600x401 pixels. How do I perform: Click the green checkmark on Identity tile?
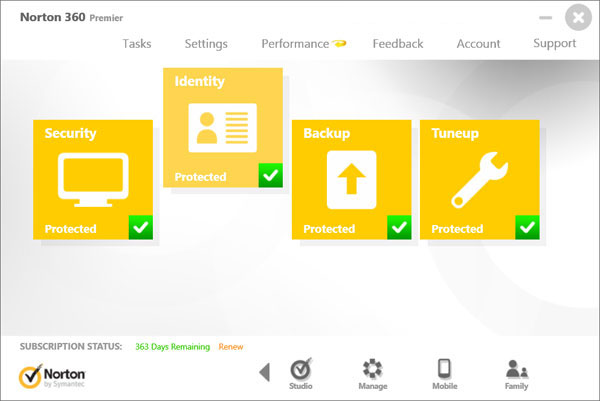point(271,175)
